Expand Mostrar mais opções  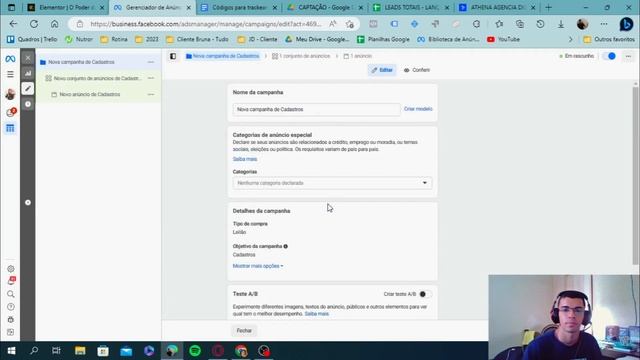(258, 266)
